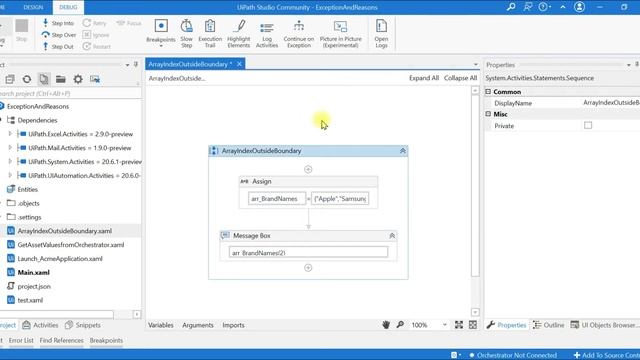Open the Snippets panel tab
The width and height of the screenshot is (640, 360).
[82, 325]
